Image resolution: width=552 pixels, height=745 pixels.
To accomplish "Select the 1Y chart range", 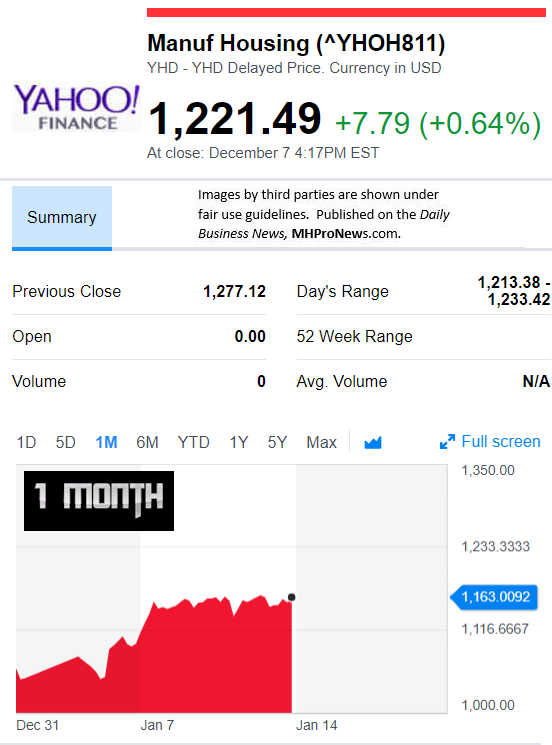I will 238,442.
